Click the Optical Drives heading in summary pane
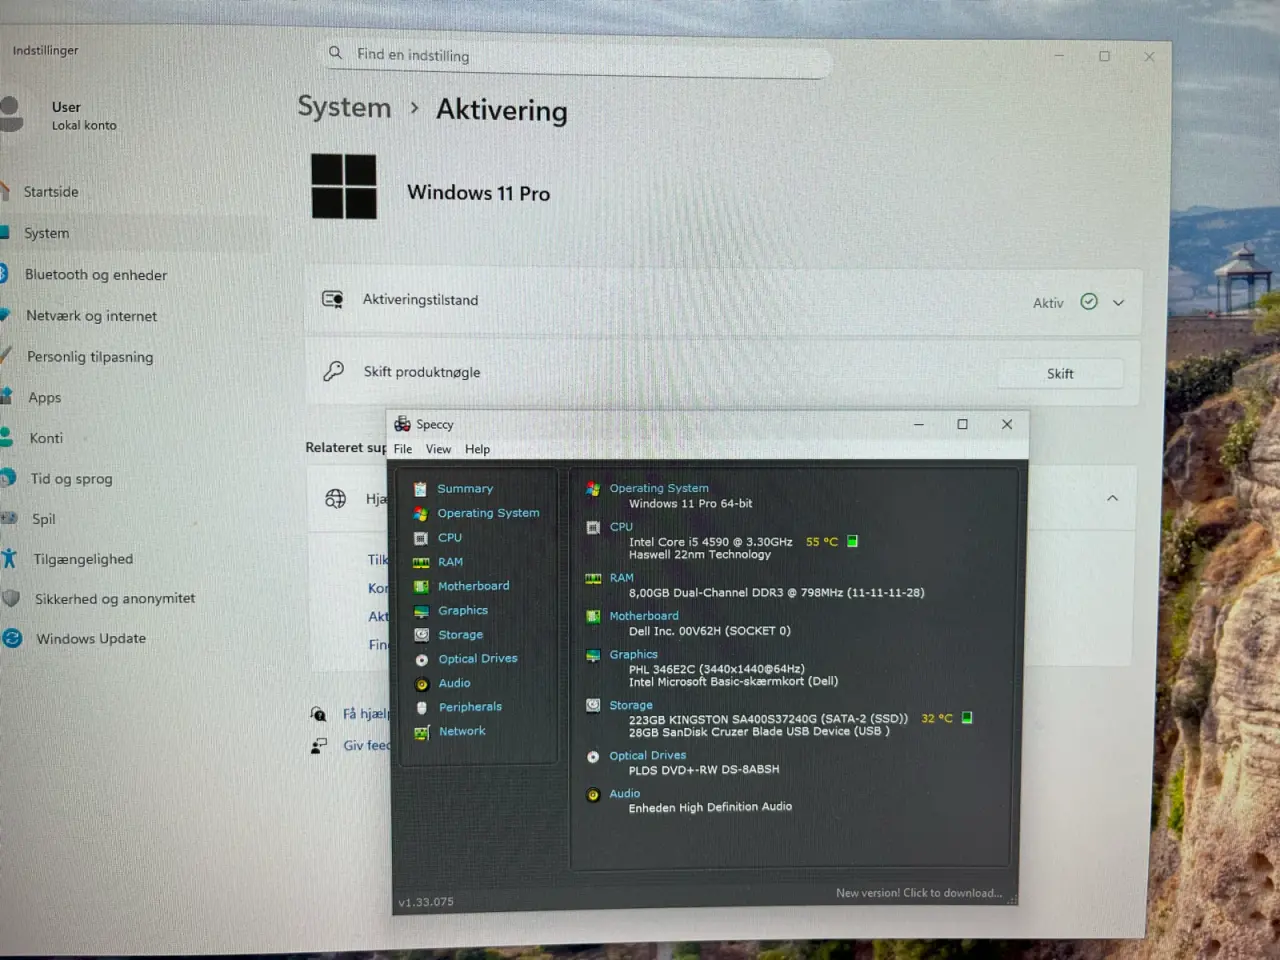 tap(647, 755)
